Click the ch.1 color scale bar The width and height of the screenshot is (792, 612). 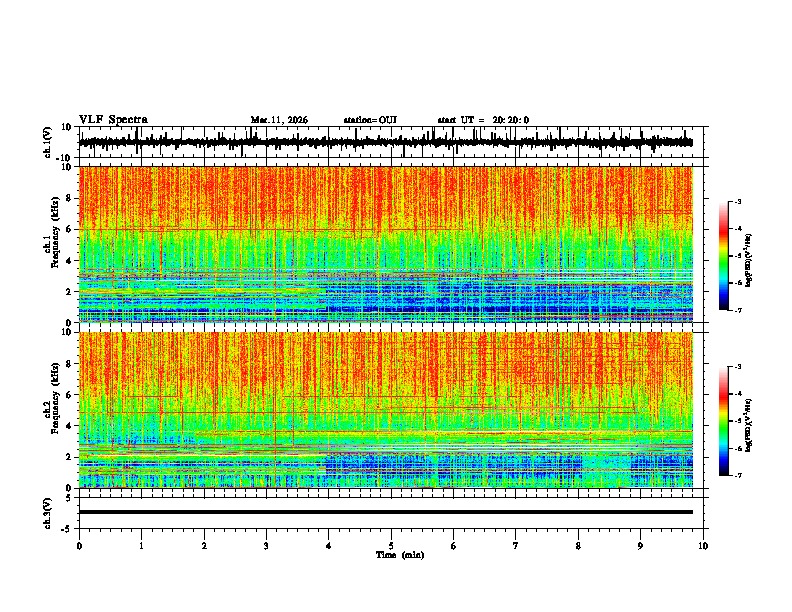tap(723, 256)
